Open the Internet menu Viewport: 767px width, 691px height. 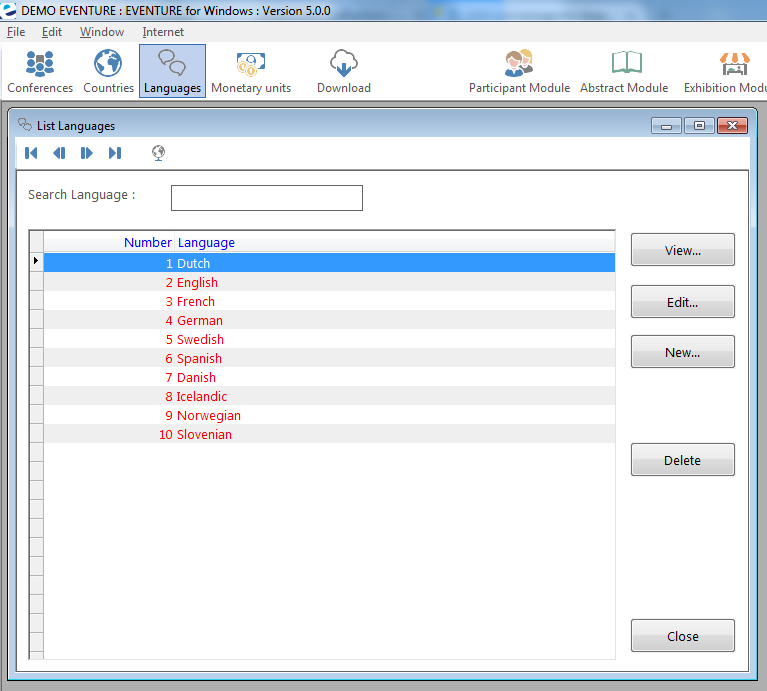click(x=163, y=32)
